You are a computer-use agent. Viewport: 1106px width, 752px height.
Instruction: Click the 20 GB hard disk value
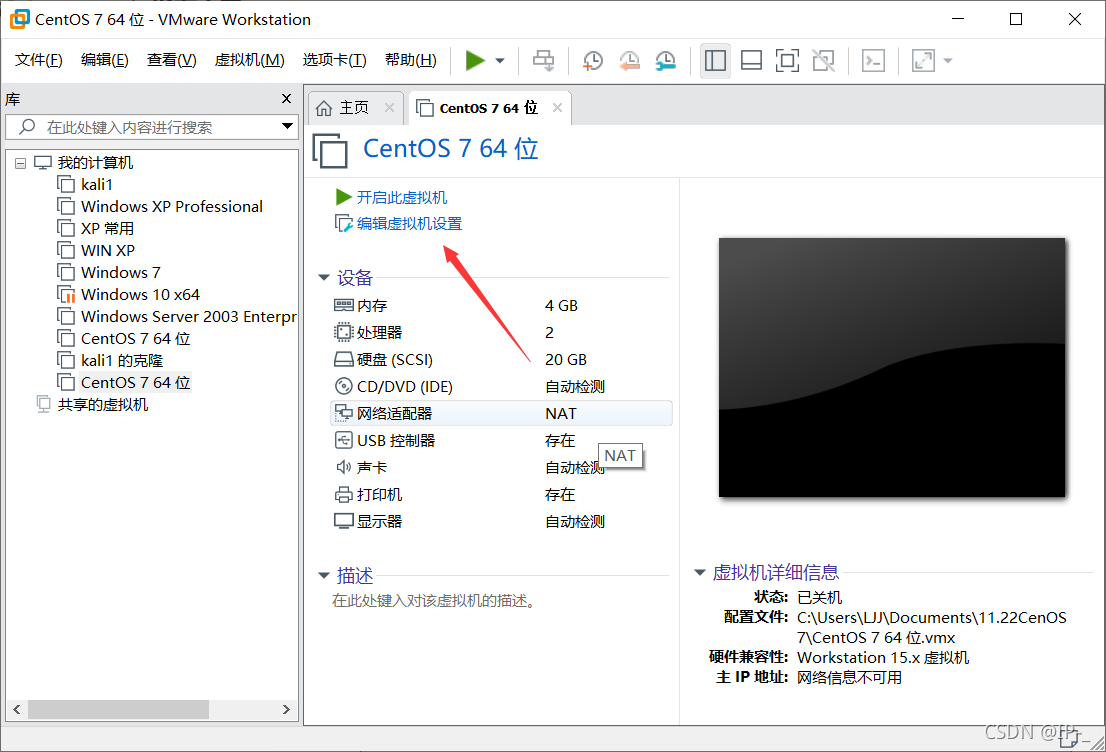(x=566, y=360)
